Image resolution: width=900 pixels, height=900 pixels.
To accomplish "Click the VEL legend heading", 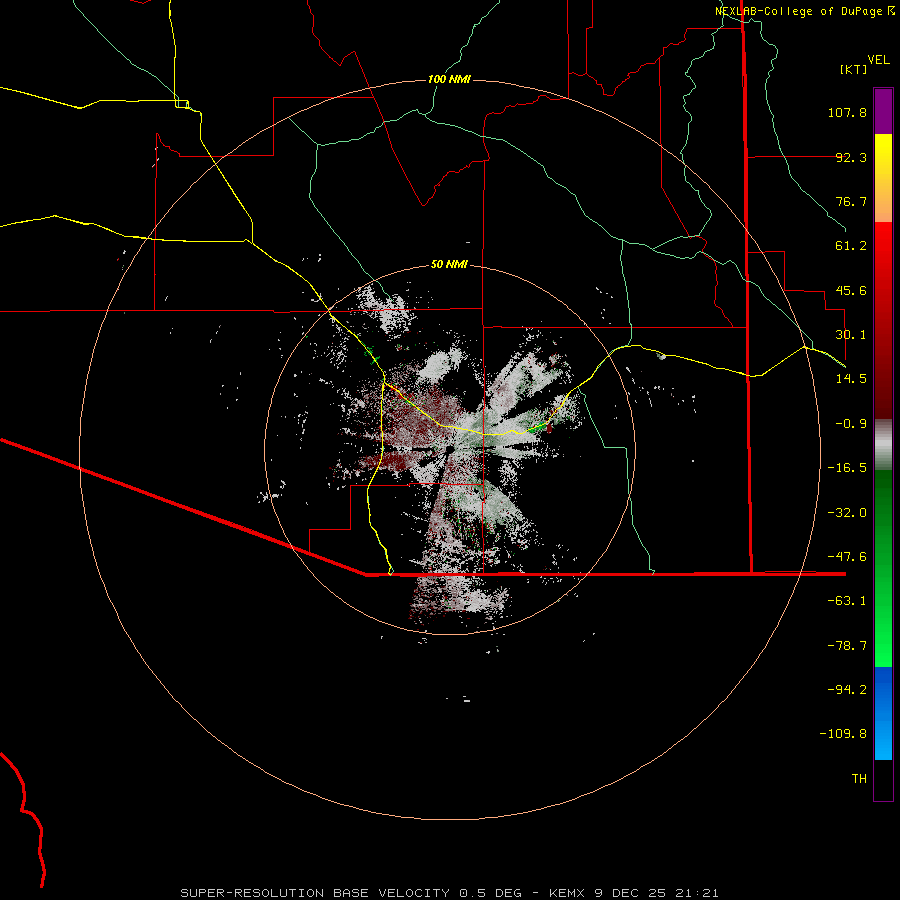I will (x=878, y=60).
